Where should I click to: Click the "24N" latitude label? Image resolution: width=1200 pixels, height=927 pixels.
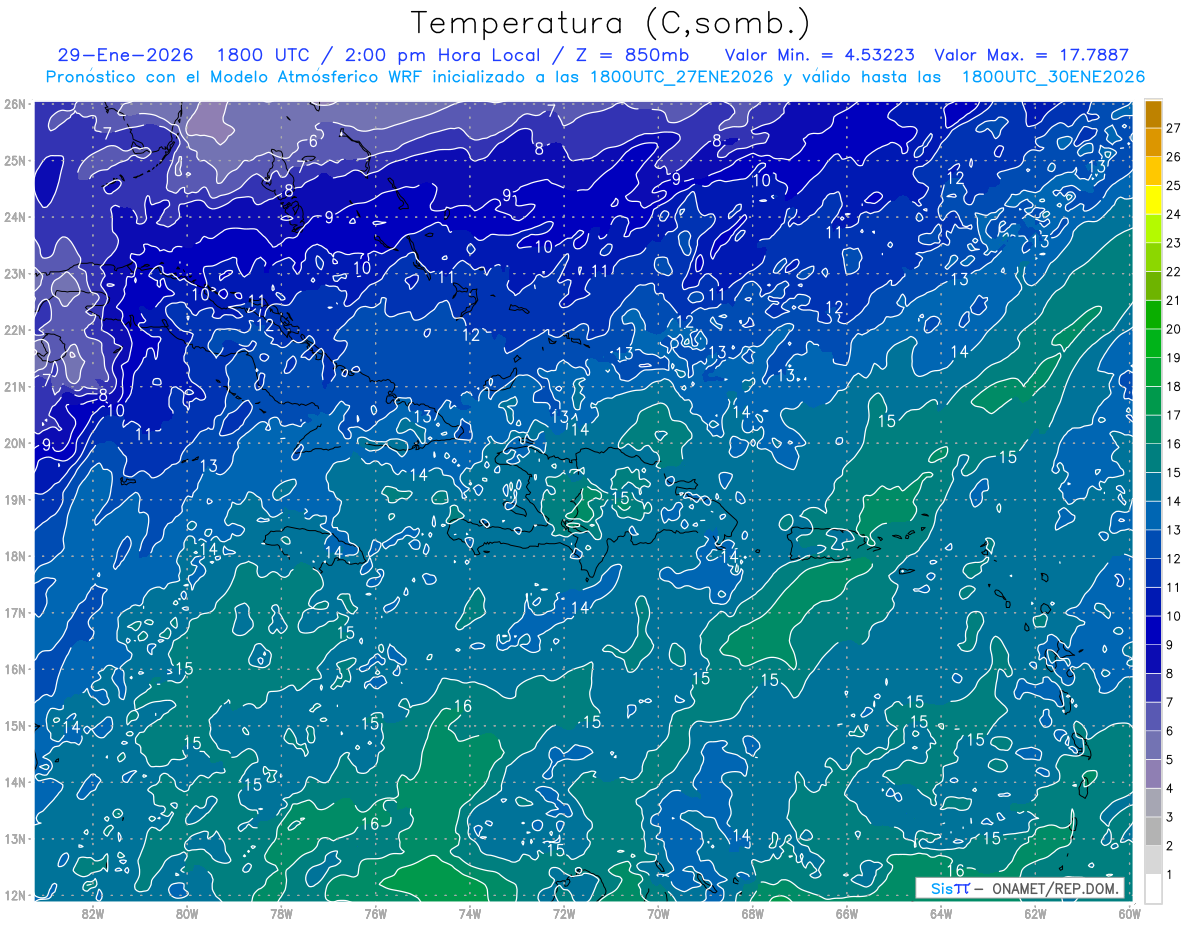pyautogui.click(x=15, y=217)
